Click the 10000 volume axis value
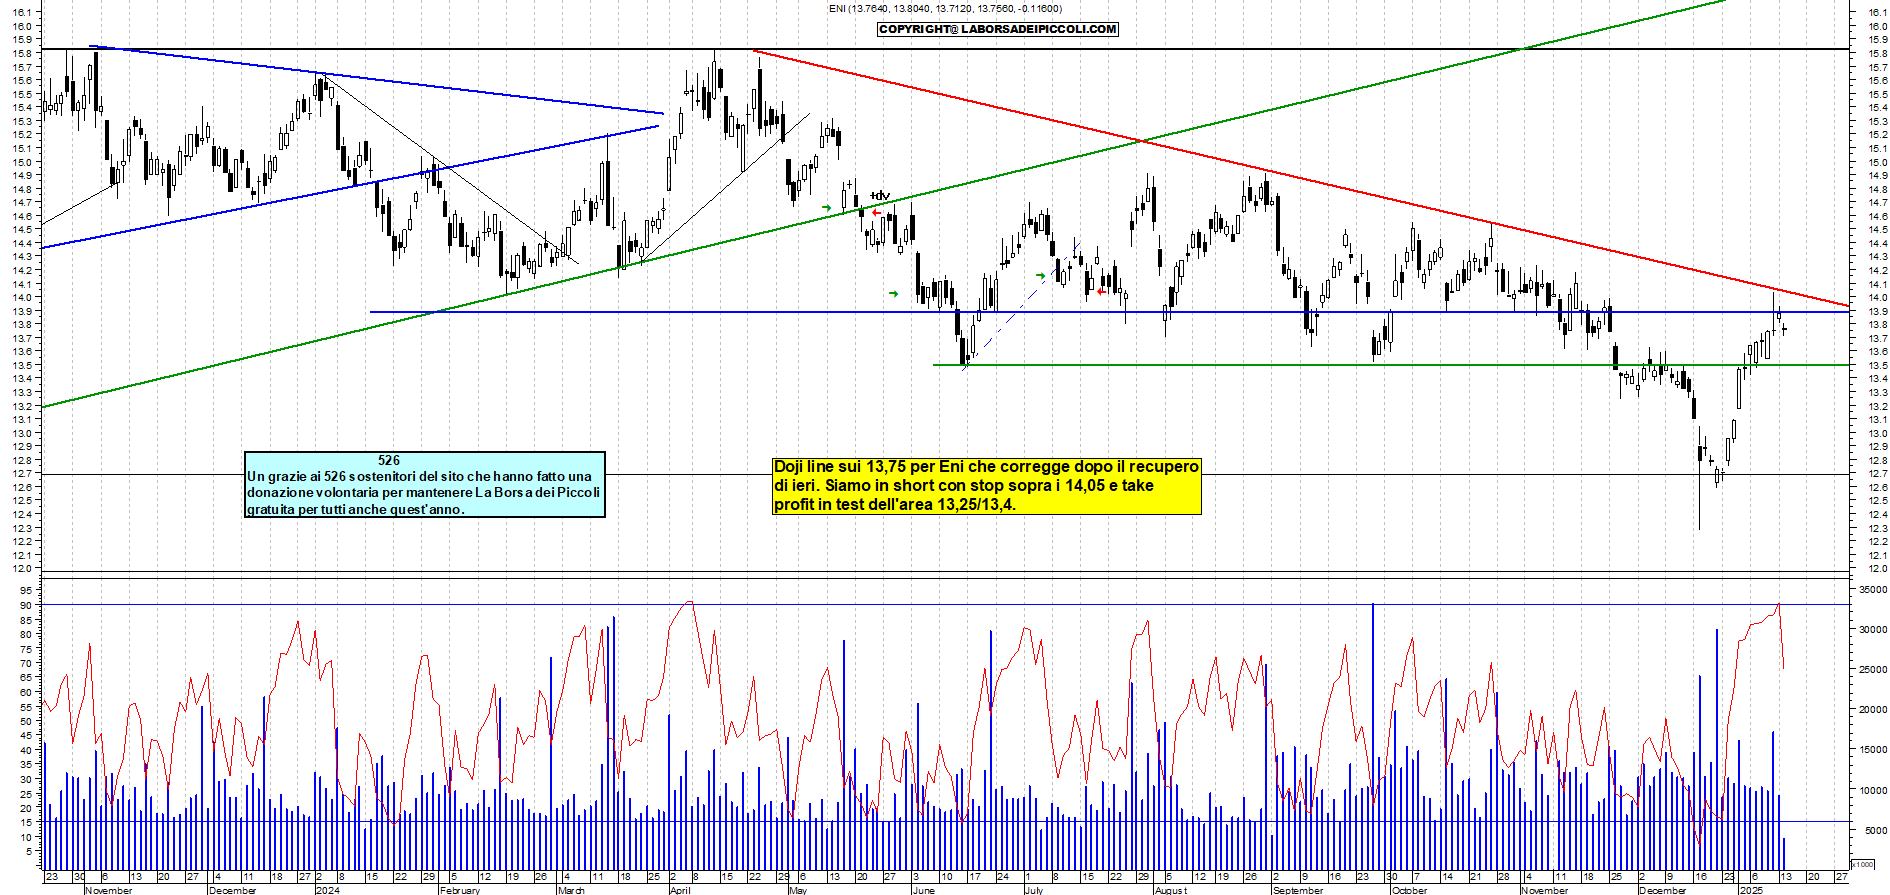 [1872, 790]
